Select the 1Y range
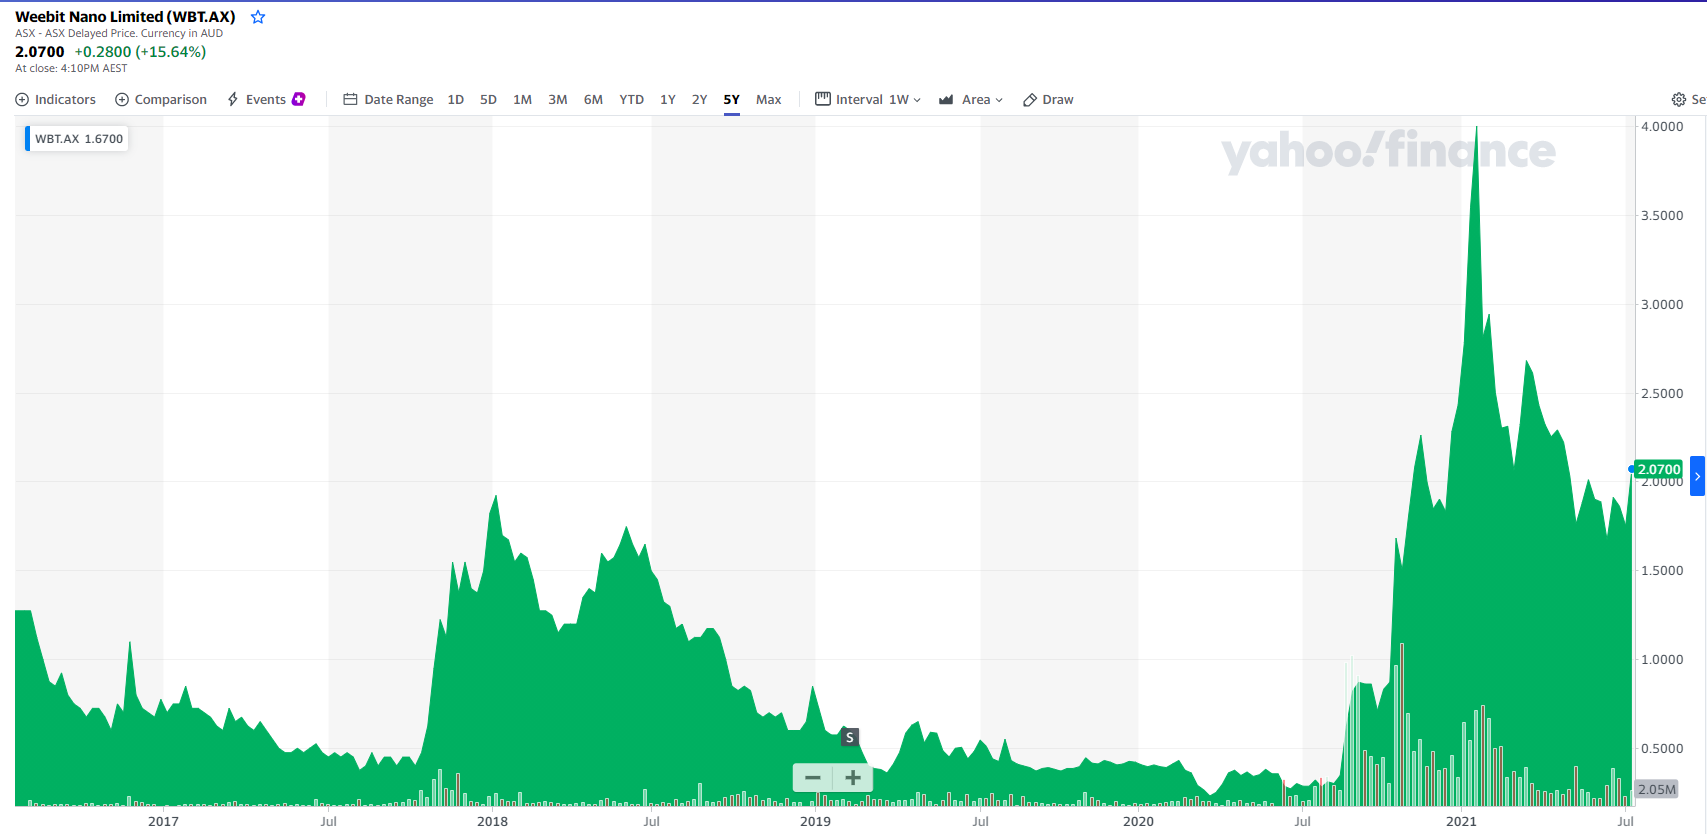 pyautogui.click(x=668, y=99)
